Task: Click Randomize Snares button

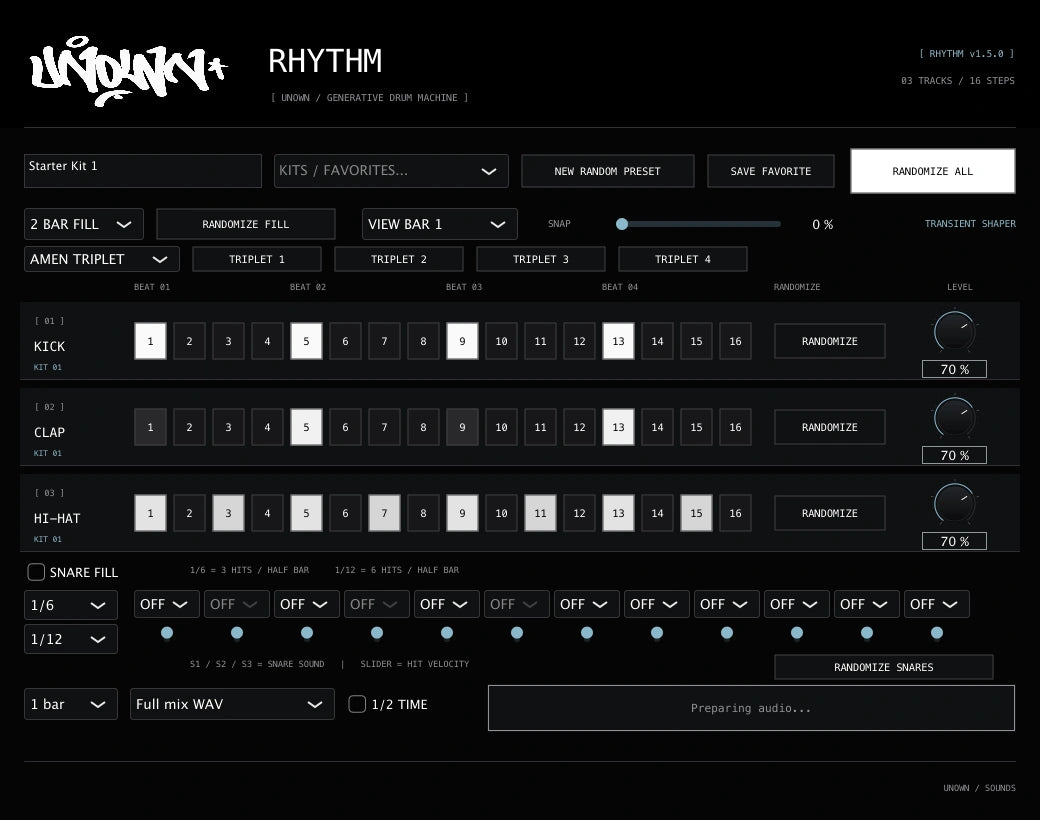Action: pyautogui.click(x=883, y=667)
